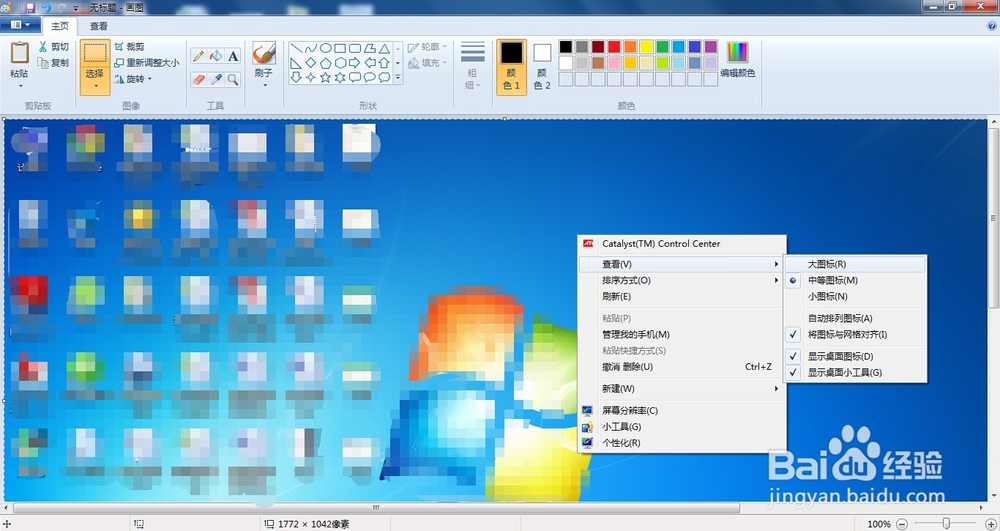
Task: Click zoom in plus button
Action: [x=990, y=524]
